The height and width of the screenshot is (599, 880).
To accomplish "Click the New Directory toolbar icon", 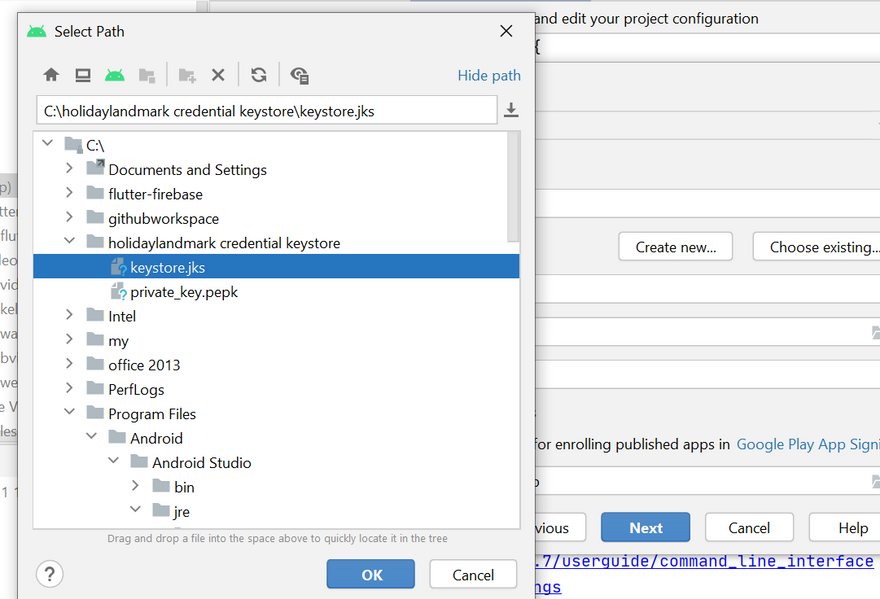I will [187, 75].
